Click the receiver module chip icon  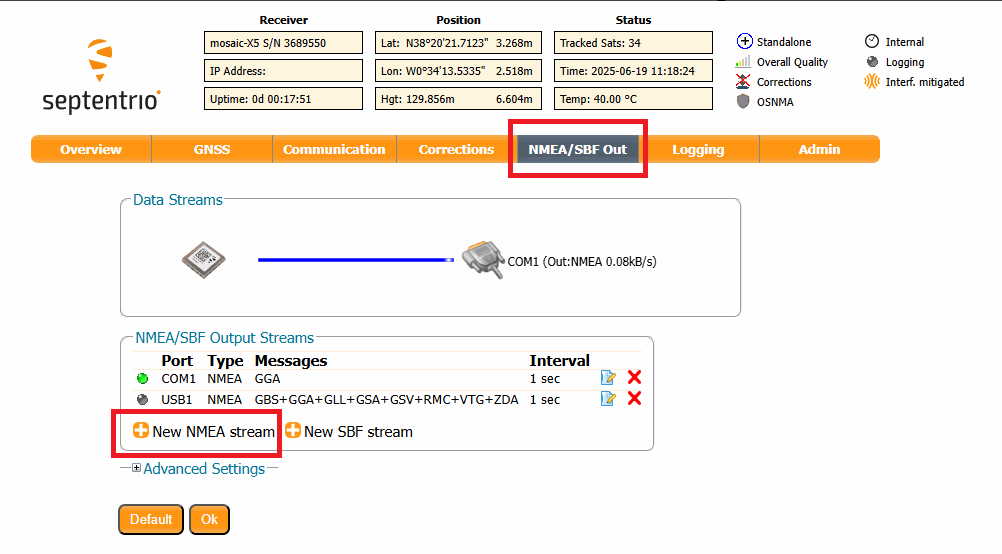203,259
